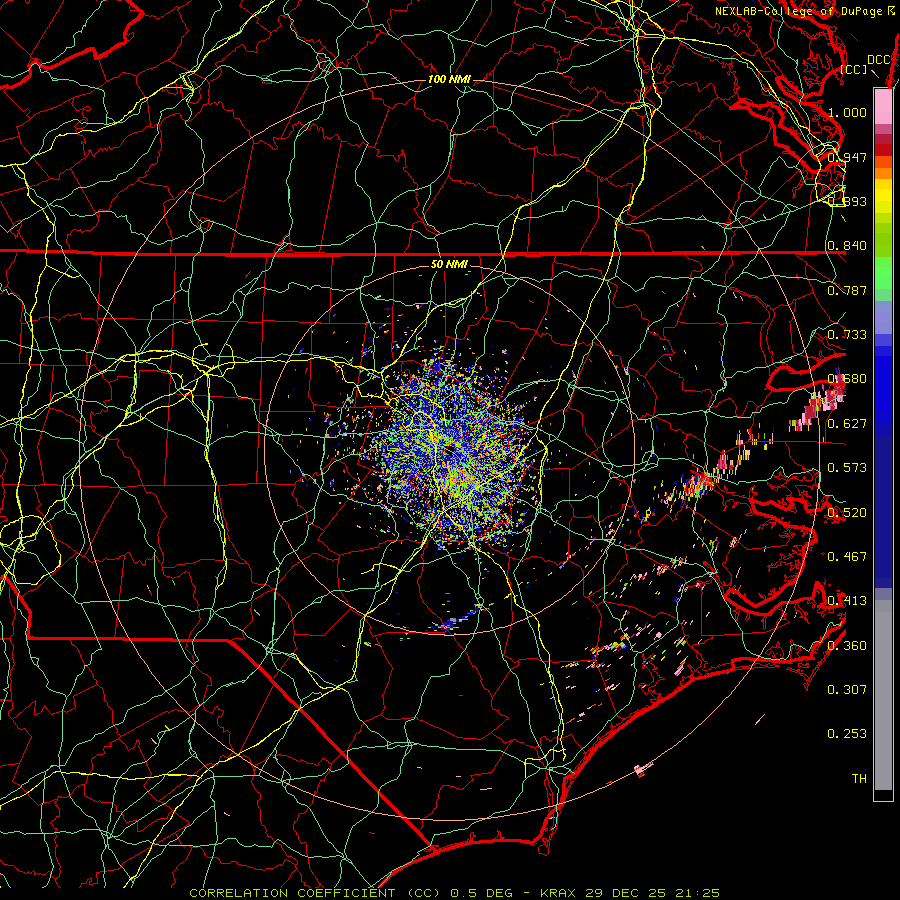Pick the dark red segment of the color bar
900x900 pixels.
pyautogui.click(x=883, y=150)
